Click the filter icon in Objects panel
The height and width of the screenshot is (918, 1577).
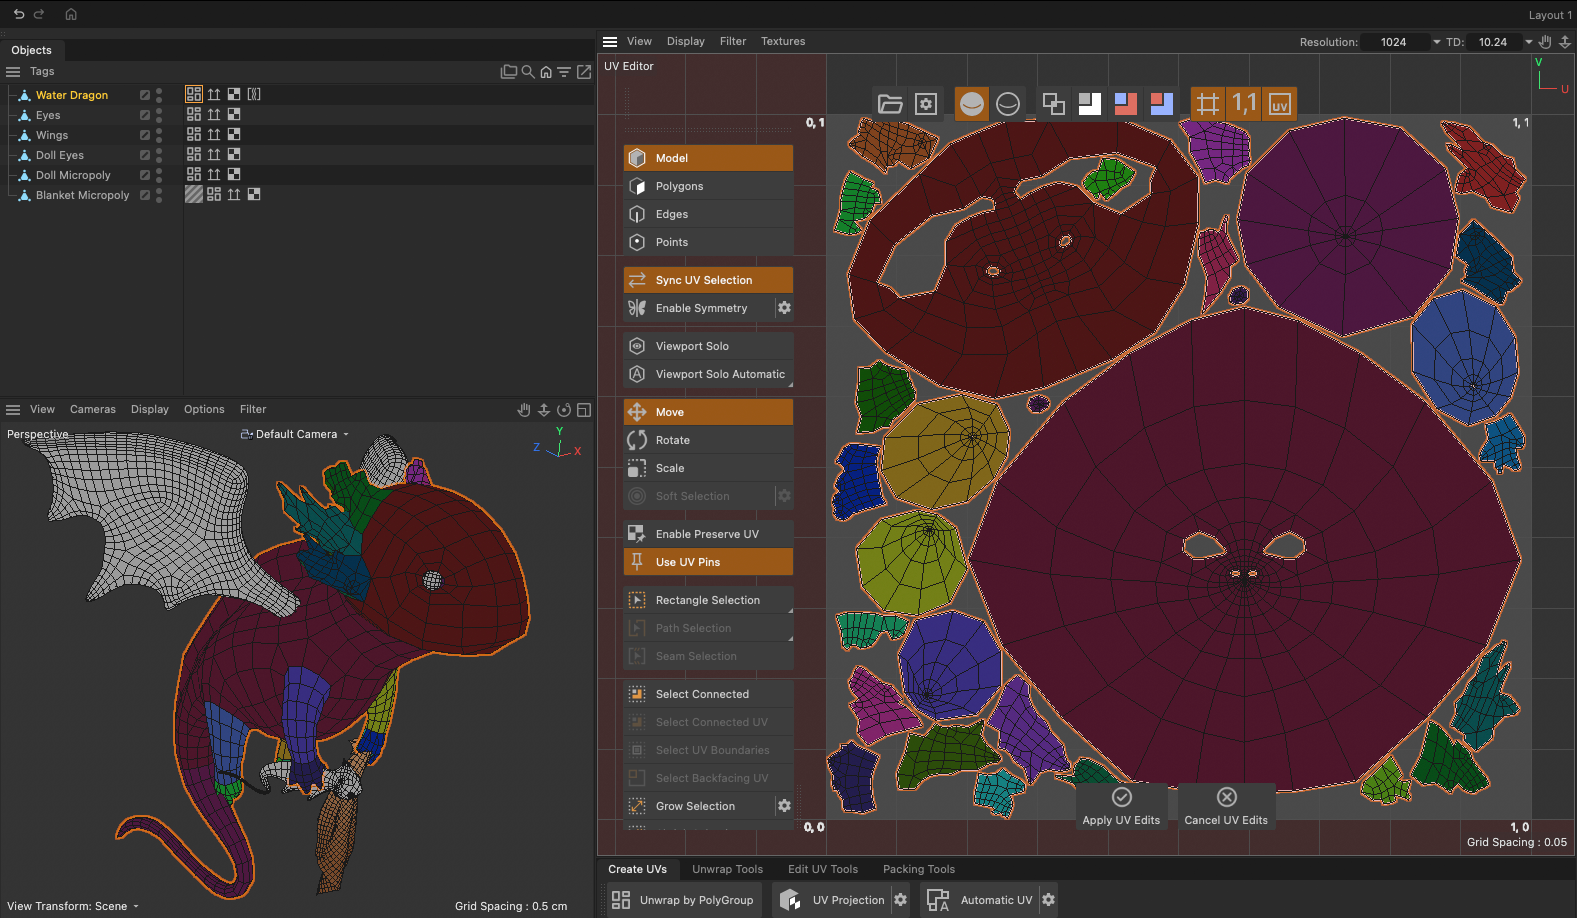[564, 72]
